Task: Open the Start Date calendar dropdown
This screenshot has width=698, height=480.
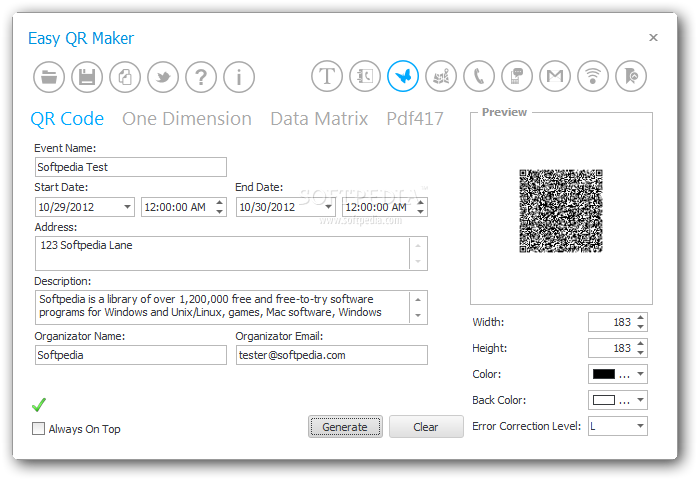Action: (127, 207)
